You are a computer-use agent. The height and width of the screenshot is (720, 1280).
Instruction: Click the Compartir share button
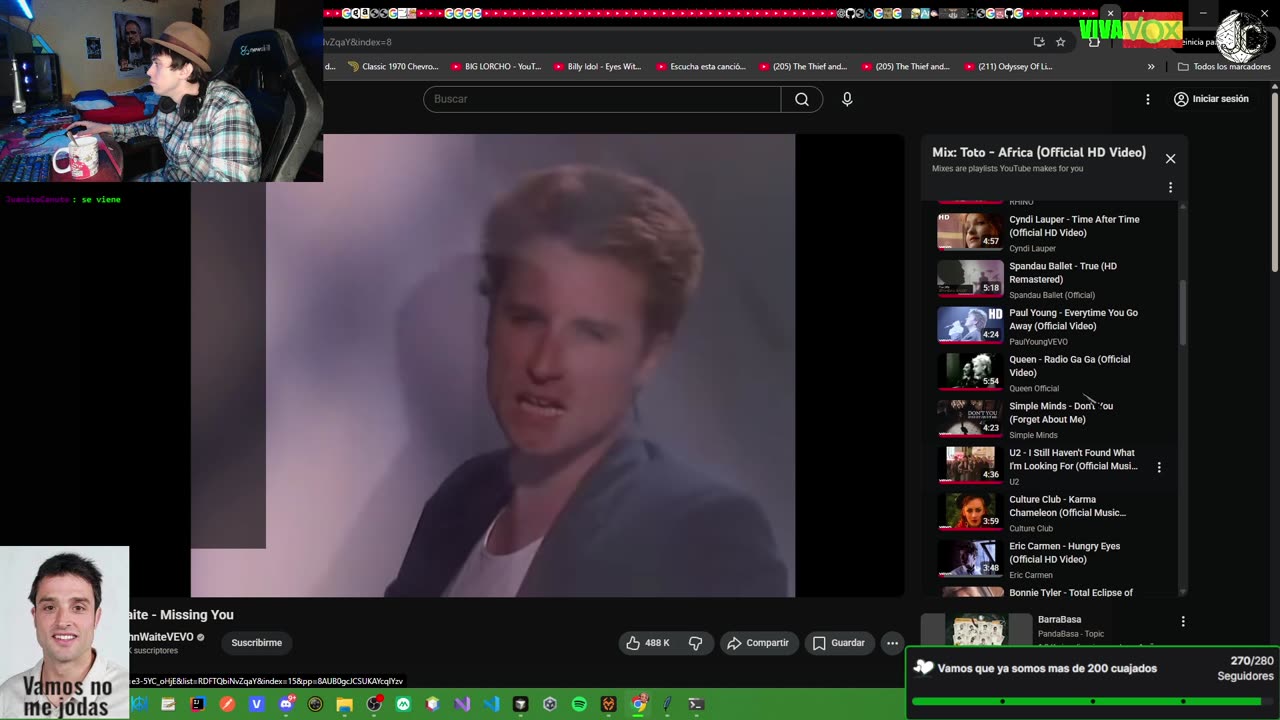758,643
